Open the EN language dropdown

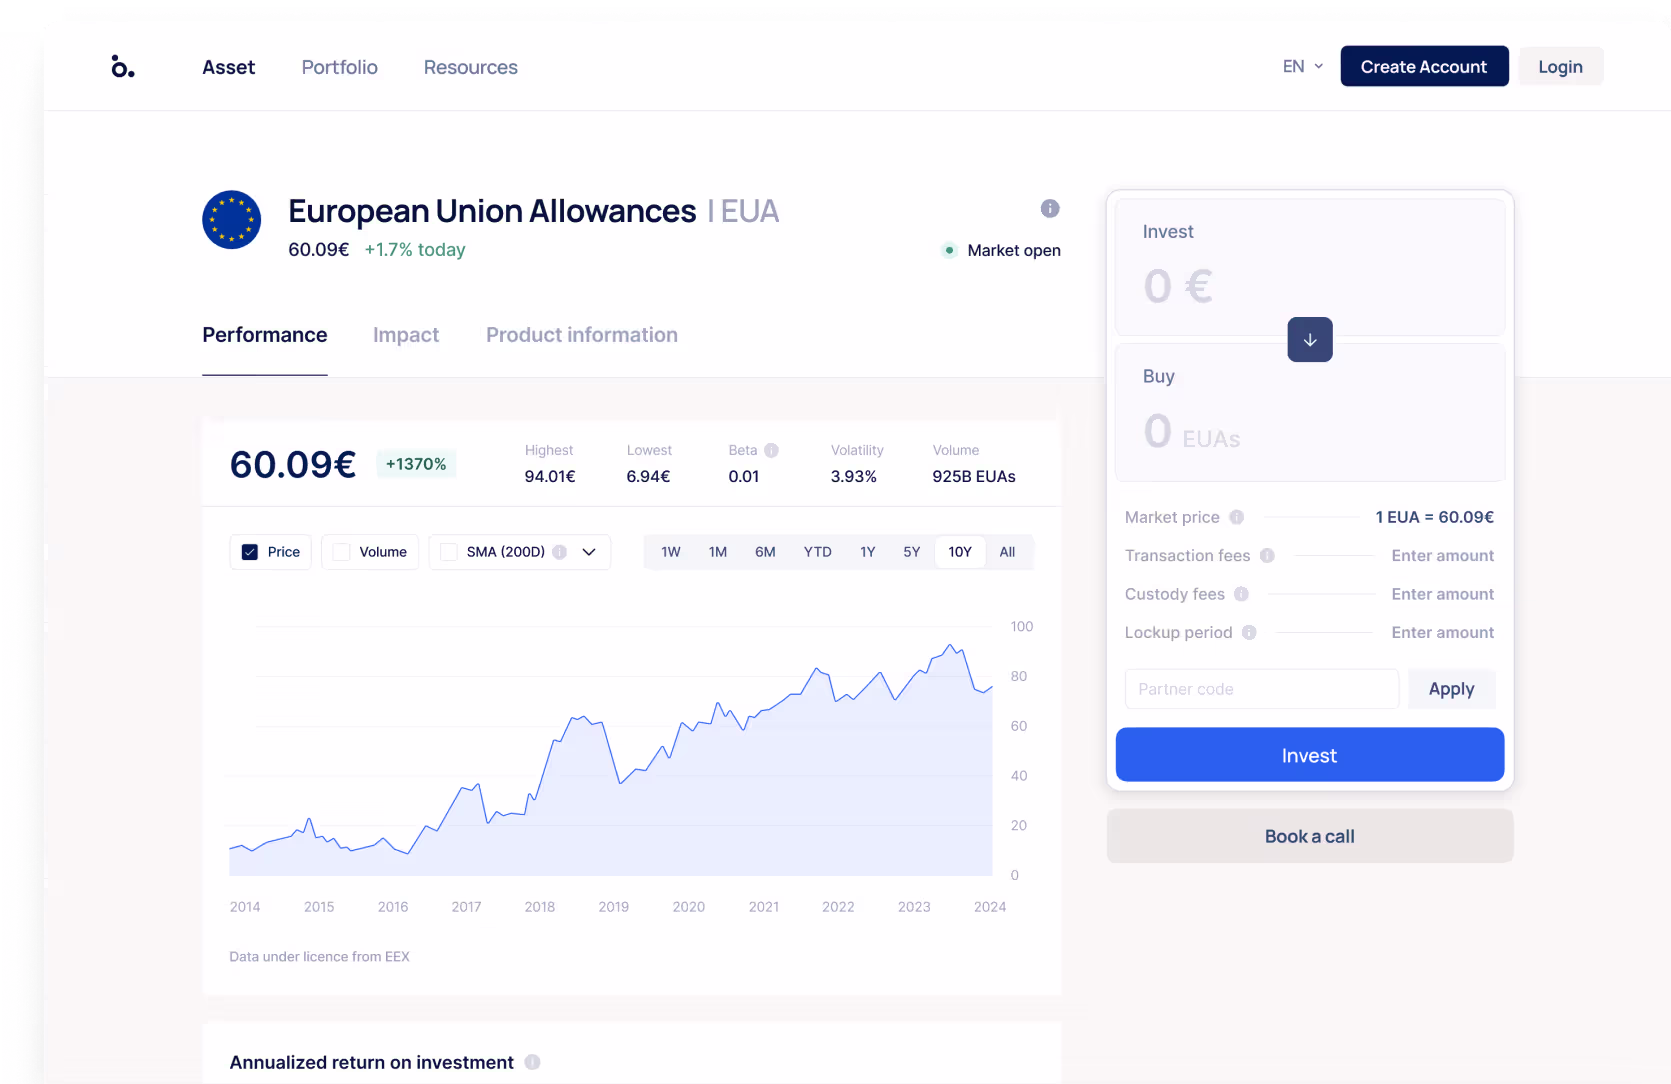tap(1303, 66)
